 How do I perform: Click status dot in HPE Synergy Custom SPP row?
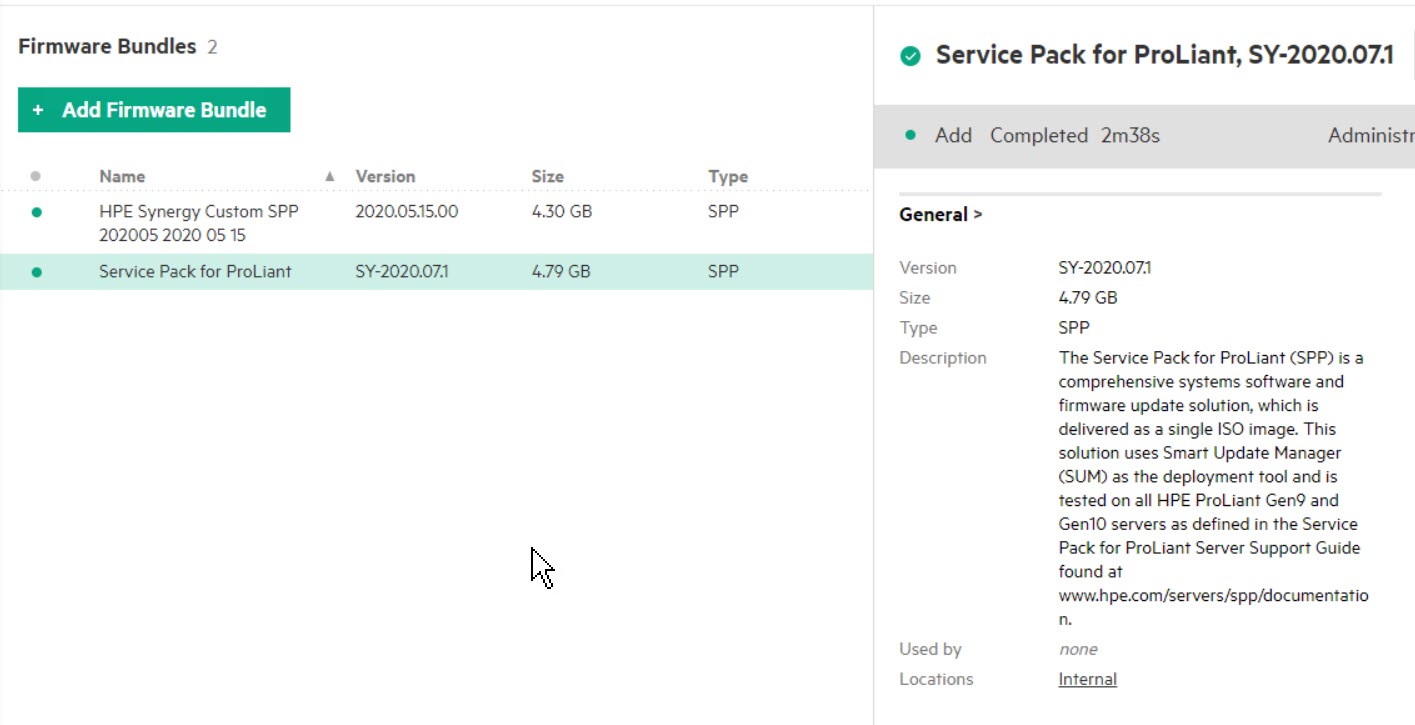[x=37, y=212]
